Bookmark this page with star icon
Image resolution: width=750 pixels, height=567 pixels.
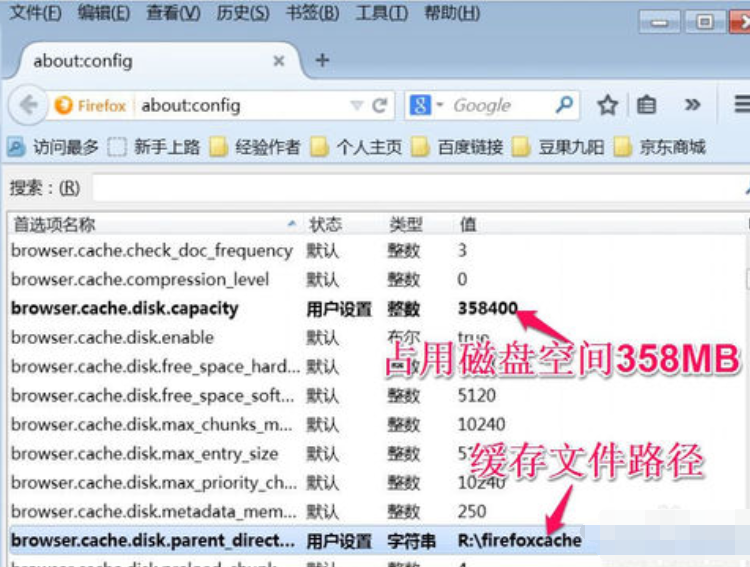pos(607,105)
